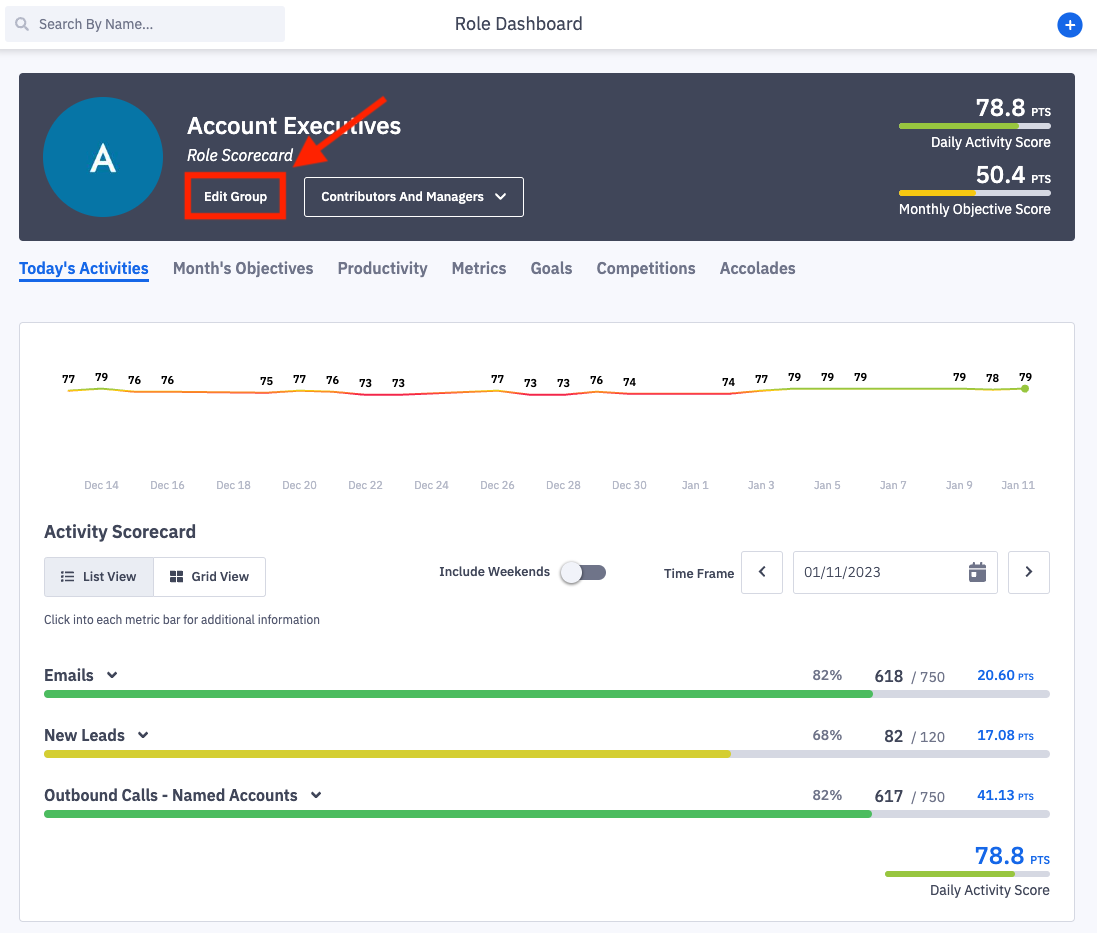Image resolution: width=1097 pixels, height=933 pixels.
Task: Click the blue plus add button
Action: 1069,25
